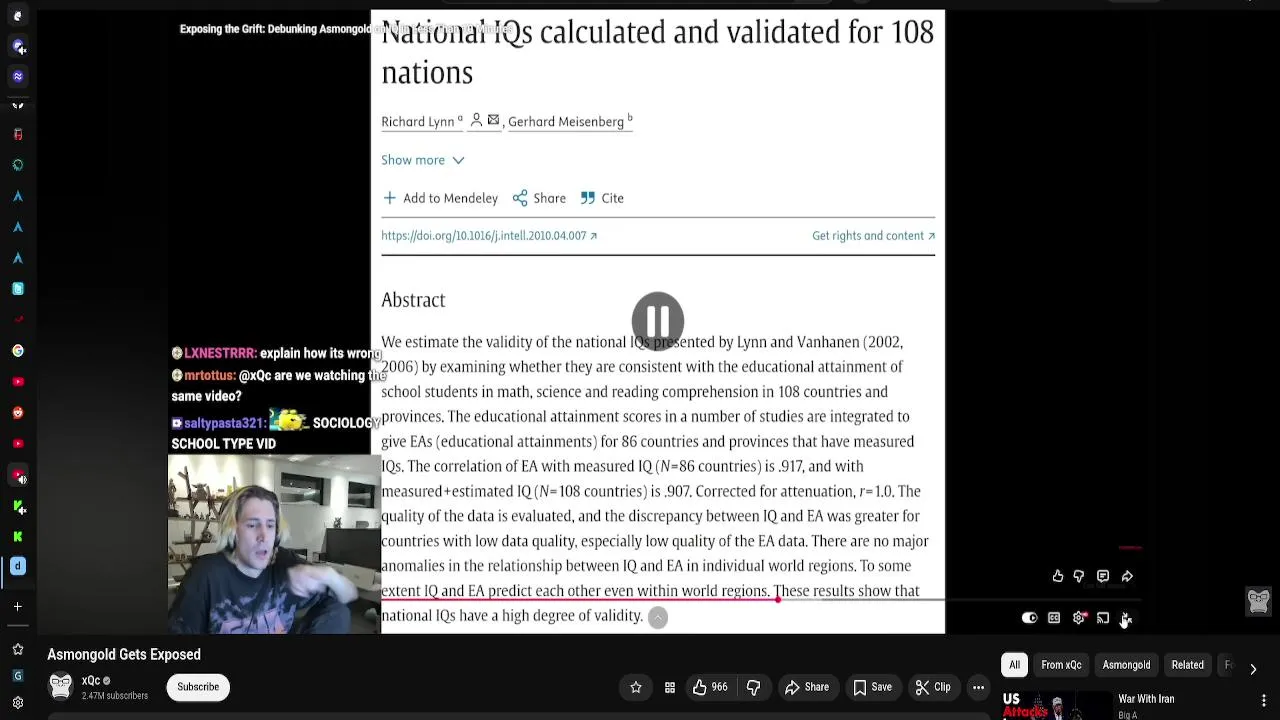Click chat username mrtottus
The width and height of the screenshot is (1280, 720).
tap(210, 375)
